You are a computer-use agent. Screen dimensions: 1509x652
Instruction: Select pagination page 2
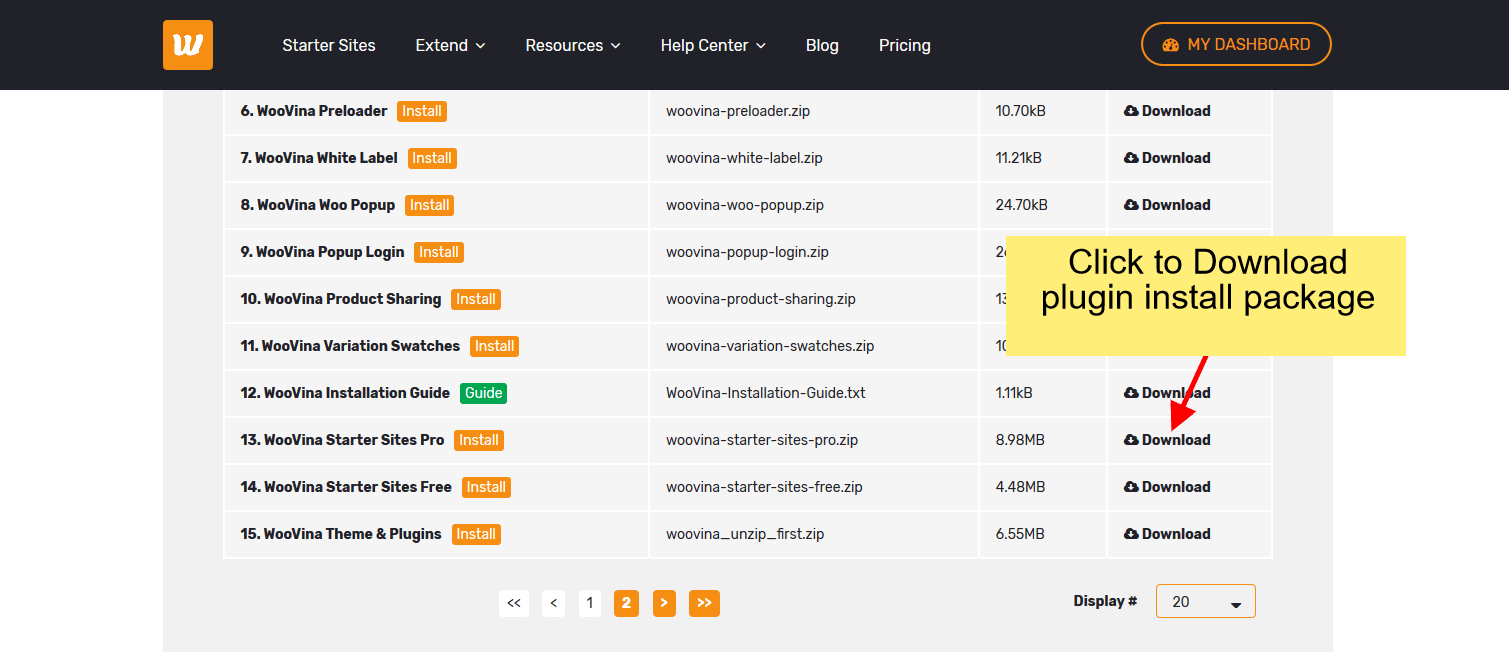coord(626,603)
